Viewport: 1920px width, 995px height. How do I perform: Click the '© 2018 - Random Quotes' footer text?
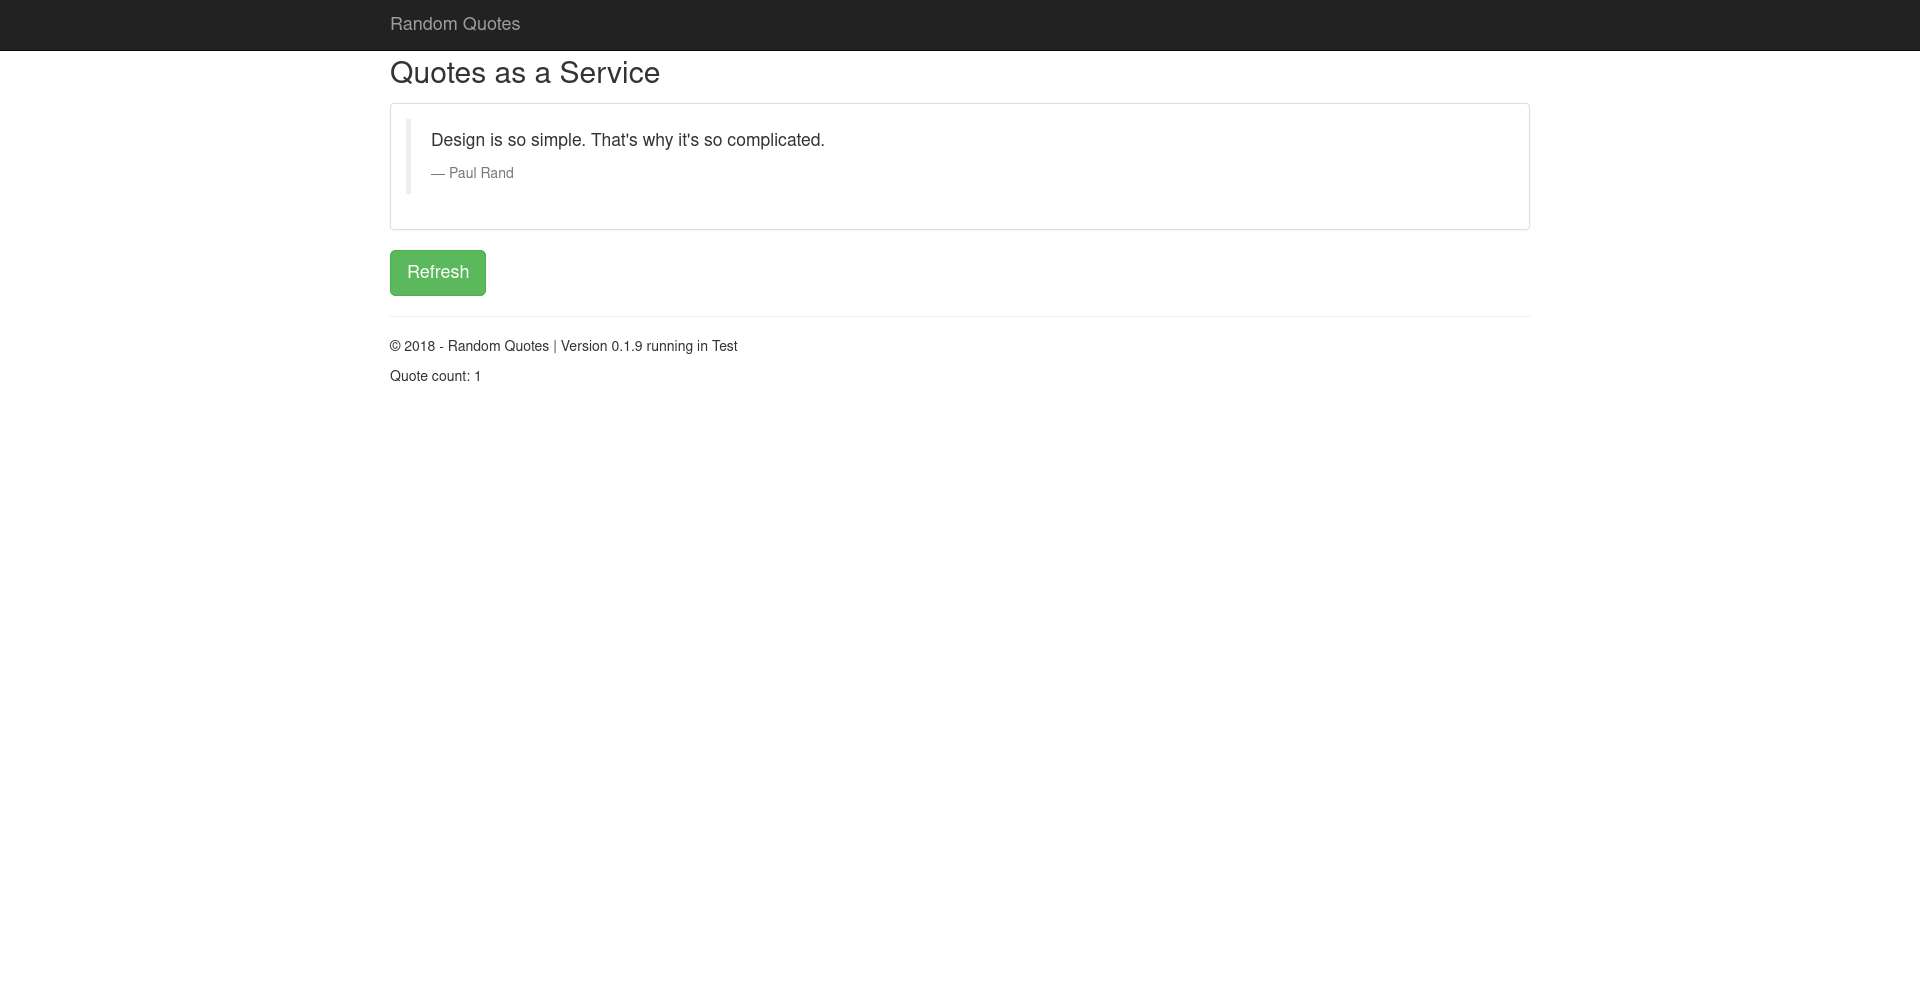click(x=469, y=346)
